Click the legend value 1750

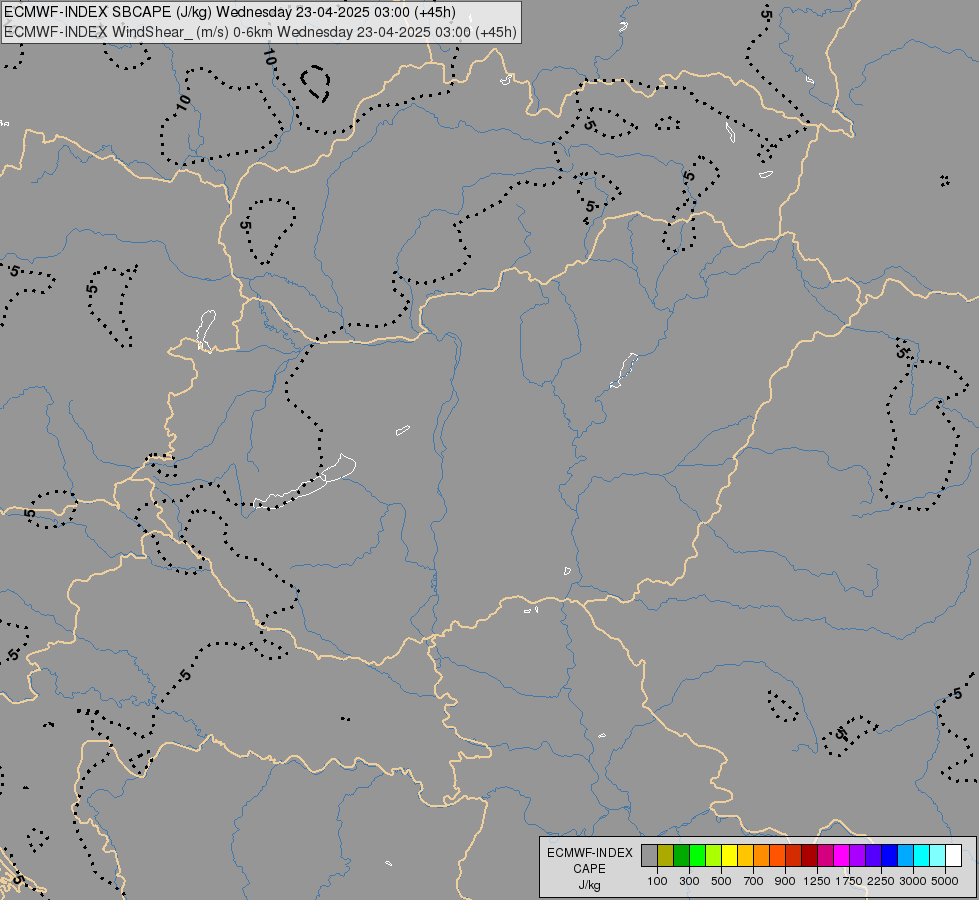(849, 881)
